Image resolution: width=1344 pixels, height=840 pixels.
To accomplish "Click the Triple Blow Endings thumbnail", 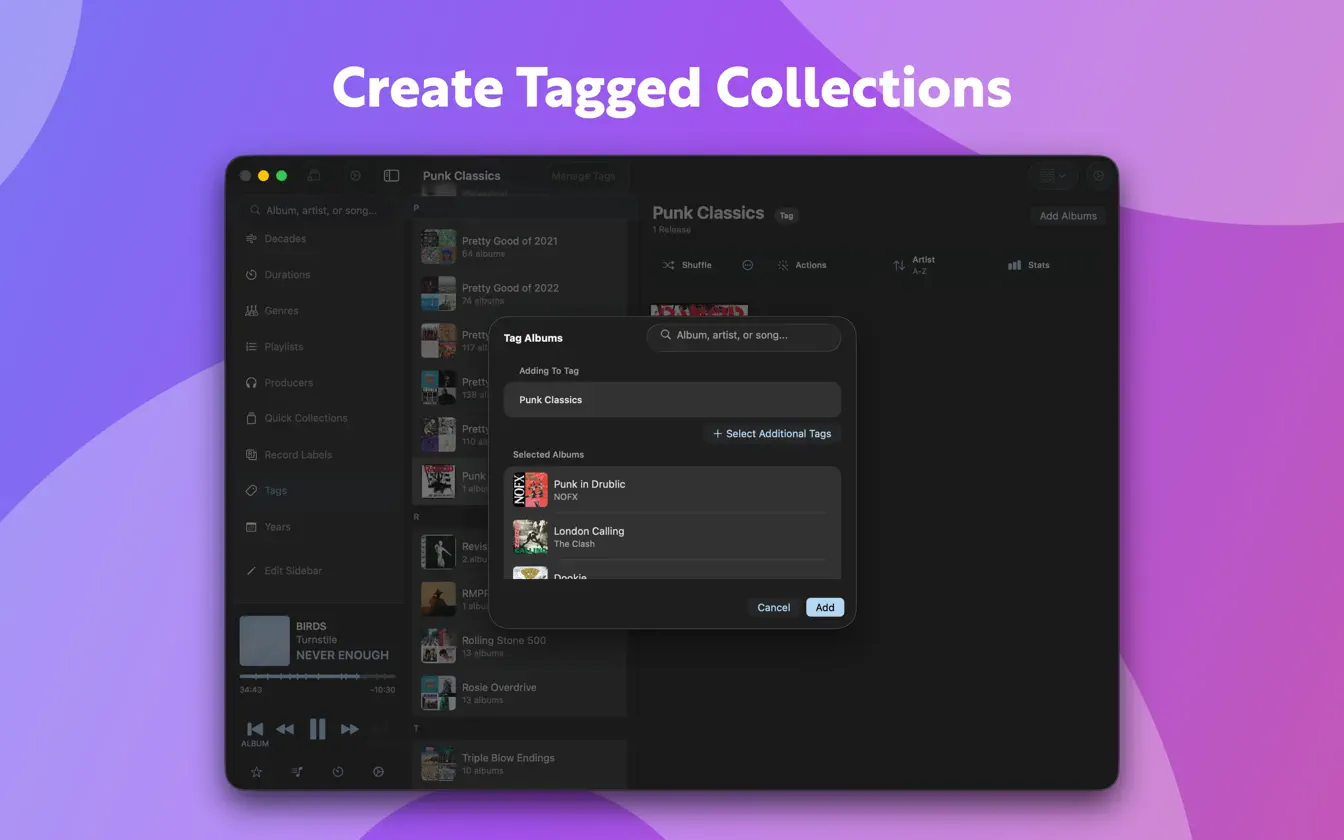I will (438, 764).
